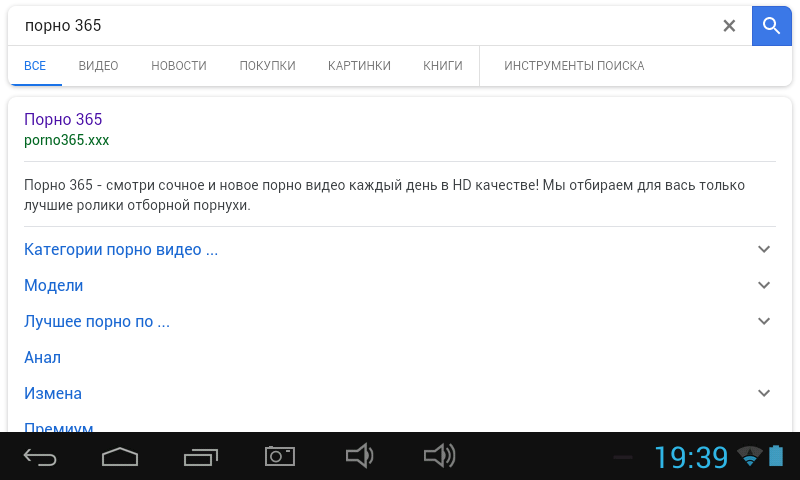Image resolution: width=800 pixels, height=480 pixels.
Task: Expand the Измена row chevron
Action: (x=764, y=393)
